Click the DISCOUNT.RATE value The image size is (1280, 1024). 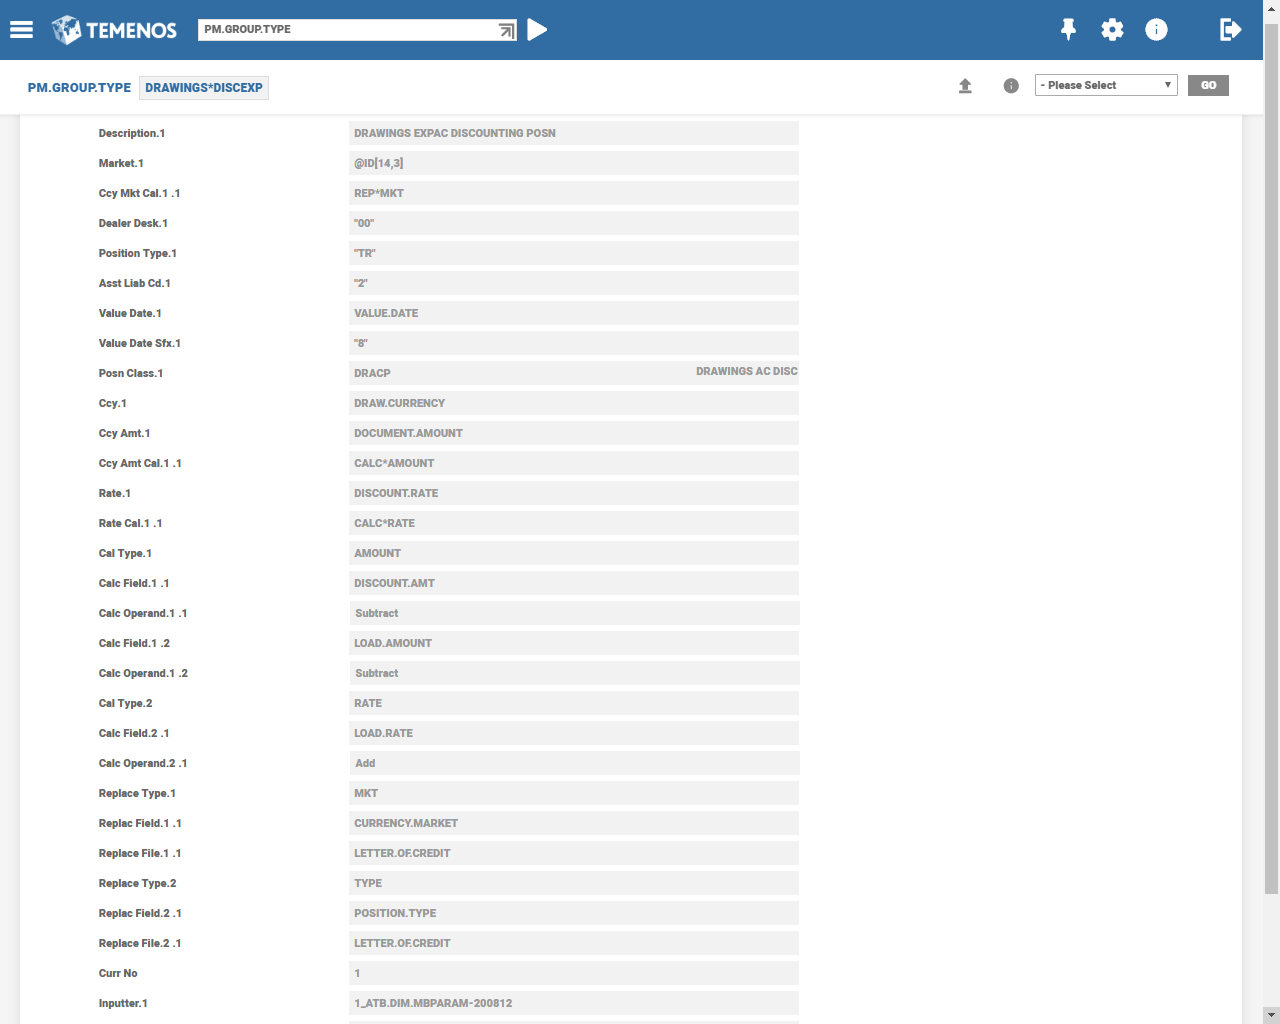pos(574,493)
